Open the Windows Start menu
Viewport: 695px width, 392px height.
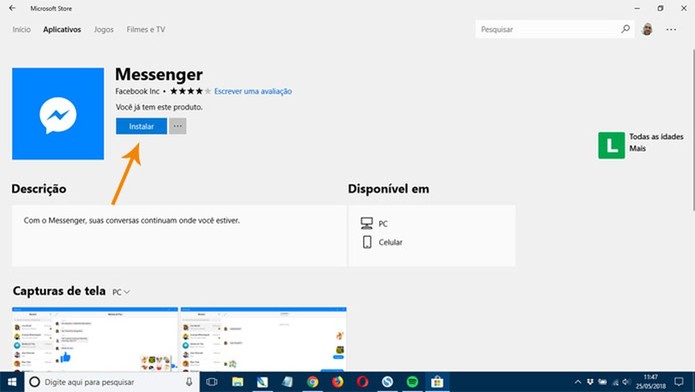pyautogui.click(x=12, y=382)
